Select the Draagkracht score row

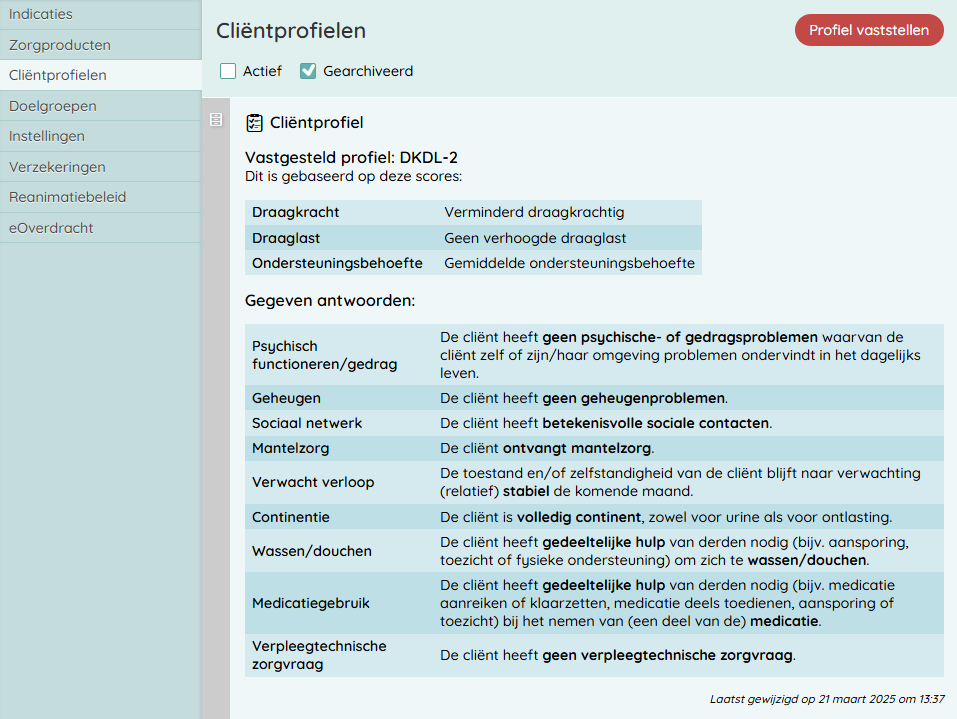[x=473, y=212]
